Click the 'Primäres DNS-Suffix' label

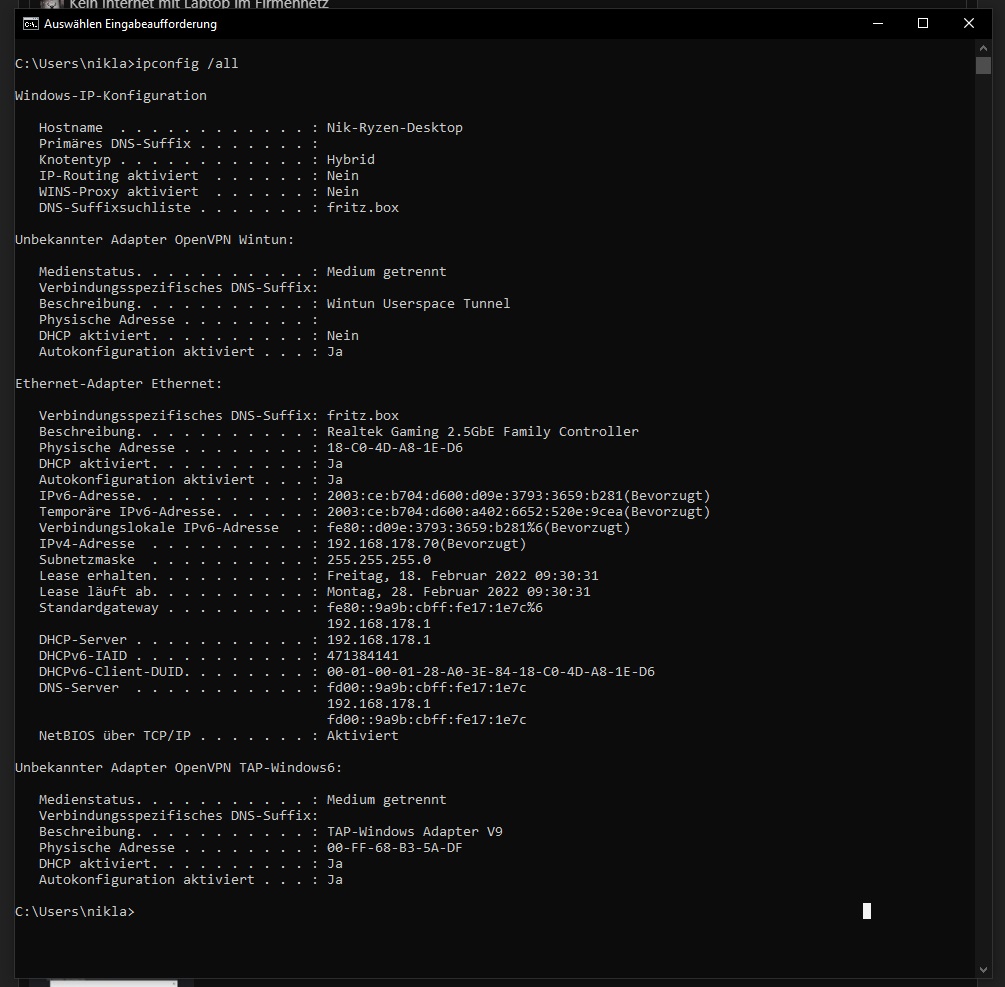(x=115, y=144)
